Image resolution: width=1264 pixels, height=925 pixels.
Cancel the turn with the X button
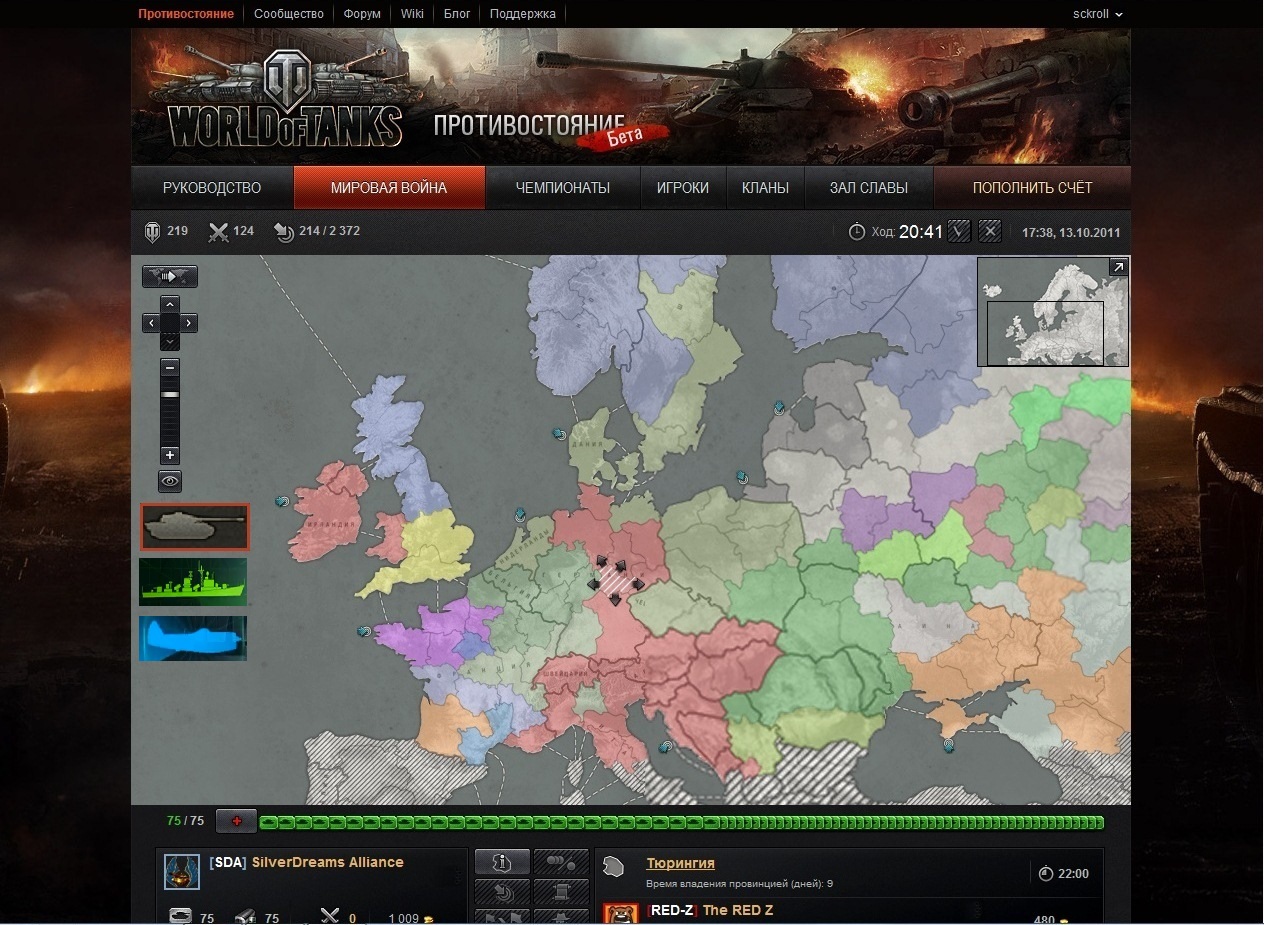coord(990,231)
